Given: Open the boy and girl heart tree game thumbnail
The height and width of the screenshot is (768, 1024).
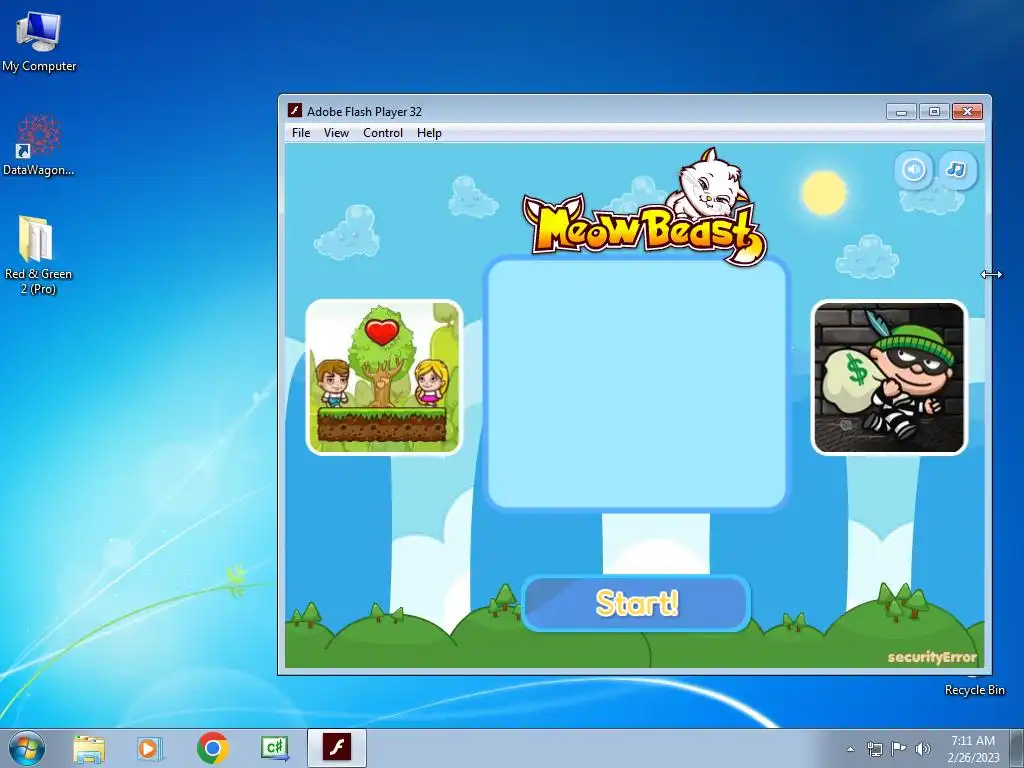Looking at the screenshot, I should pos(384,377).
